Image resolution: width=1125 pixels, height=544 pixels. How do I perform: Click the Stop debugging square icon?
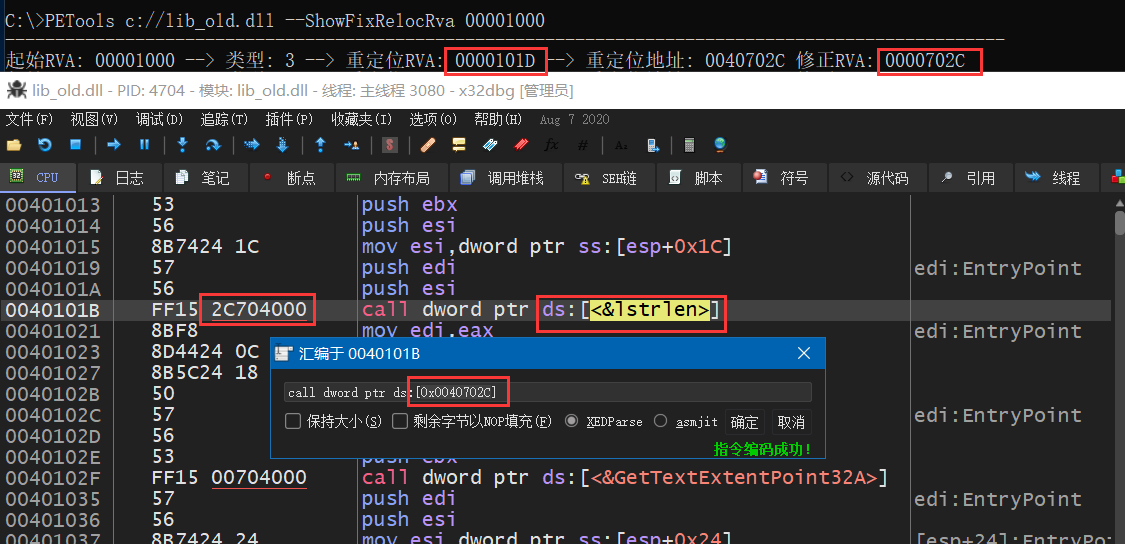(75, 145)
